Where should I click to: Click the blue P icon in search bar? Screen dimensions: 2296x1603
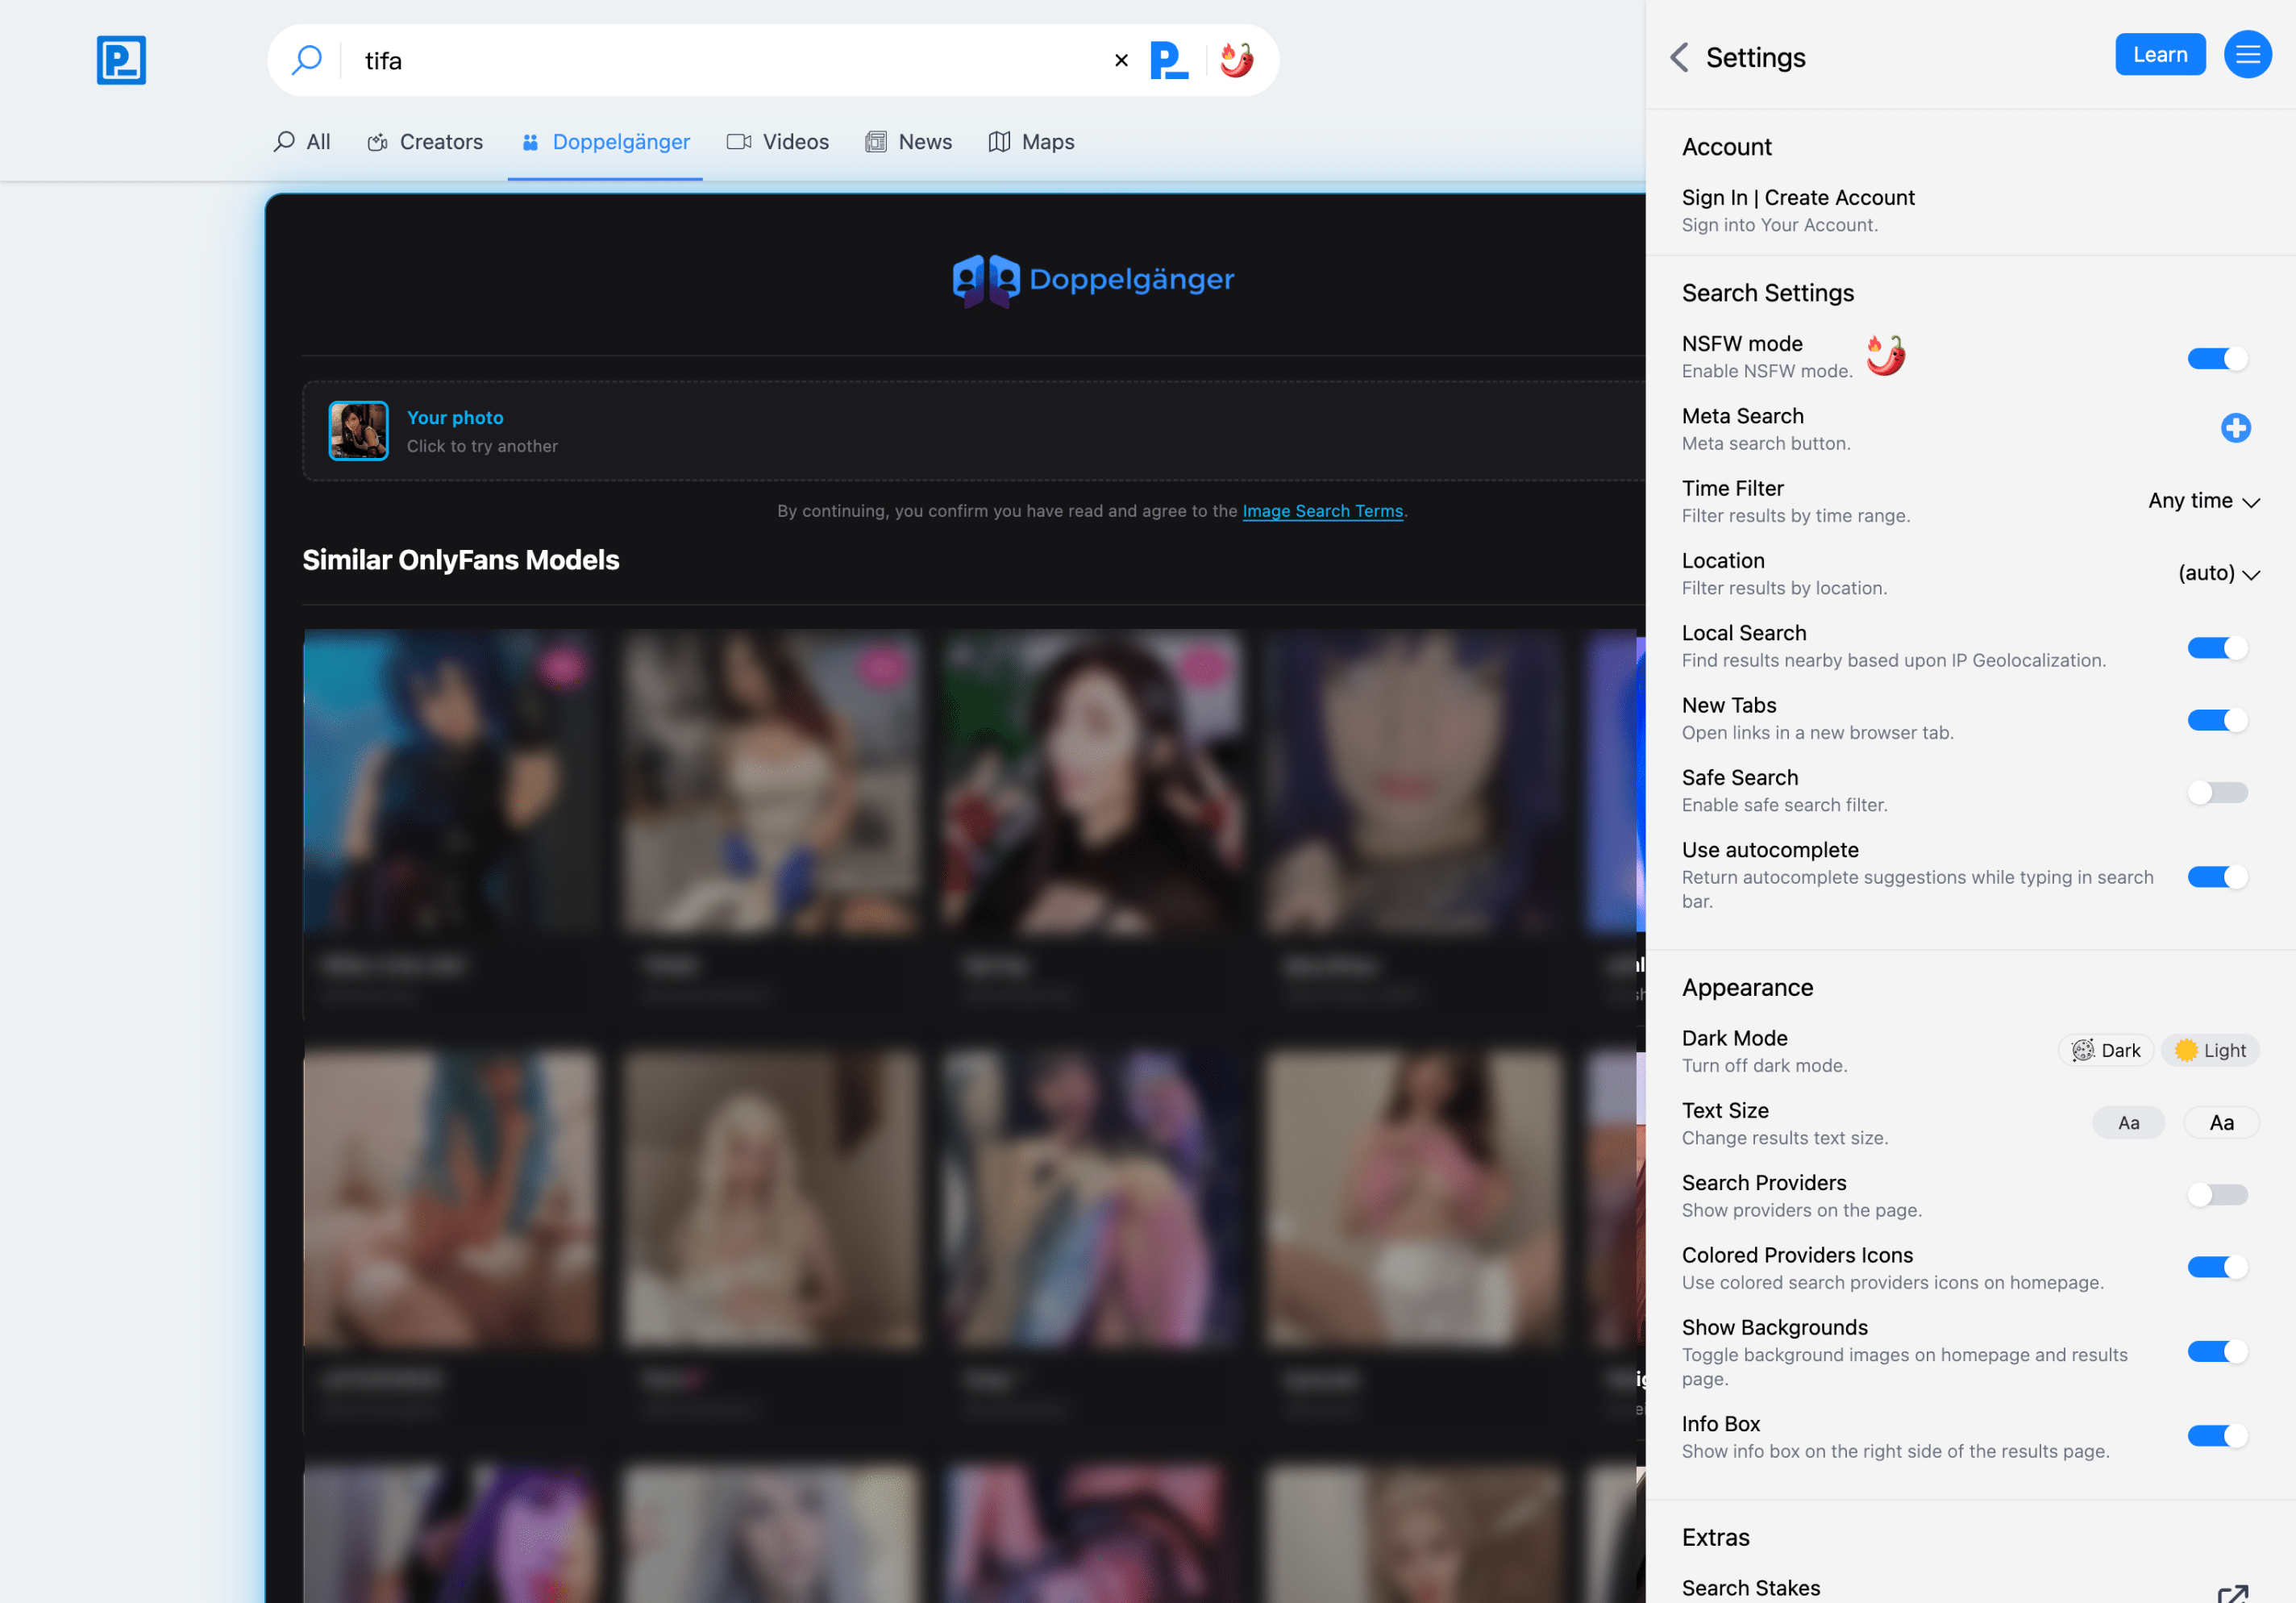[1168, 60]
